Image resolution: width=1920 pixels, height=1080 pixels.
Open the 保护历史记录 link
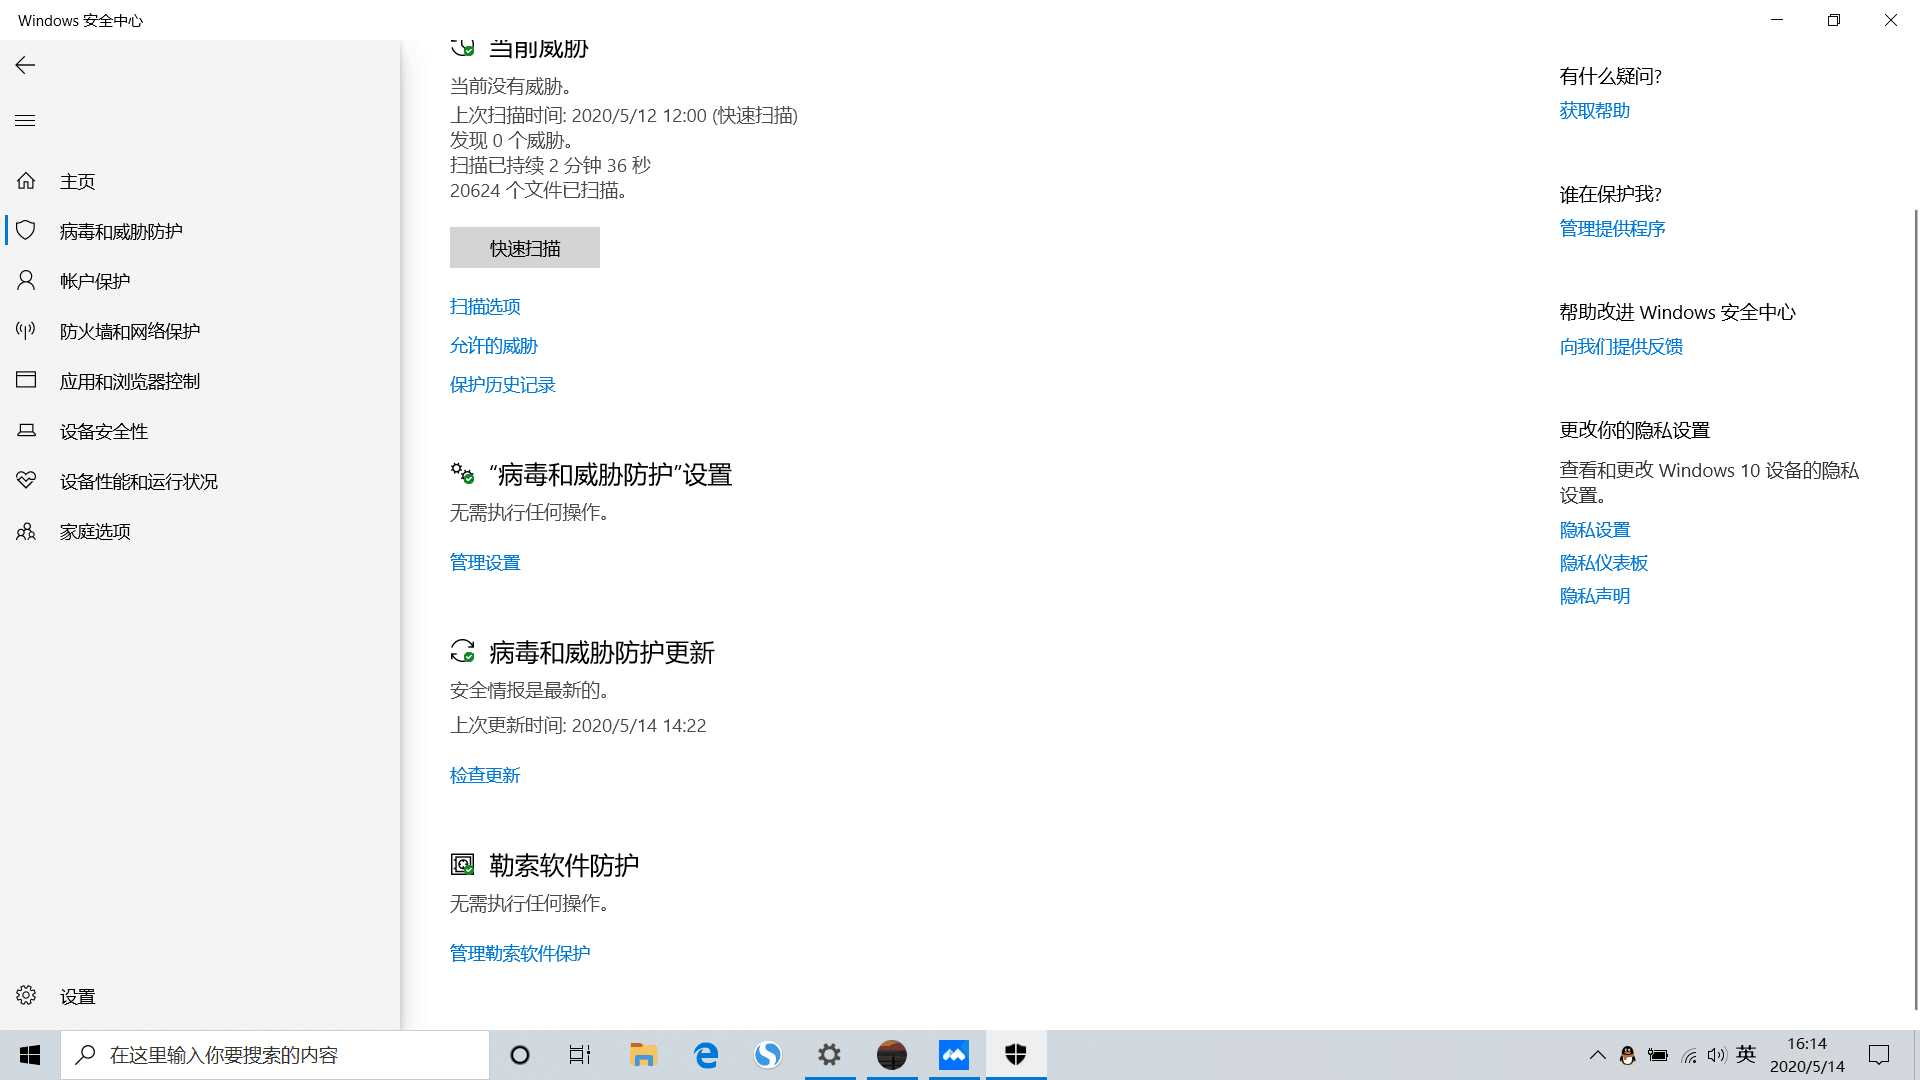point(503,384)
